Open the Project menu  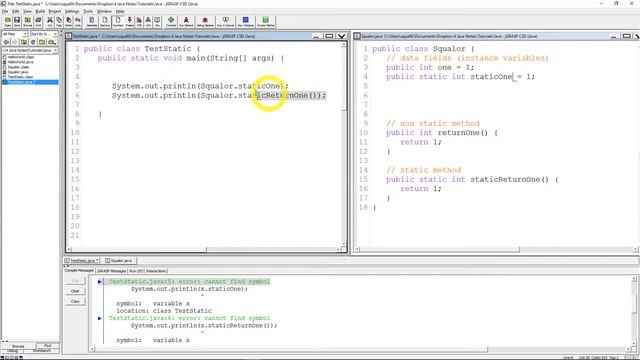click(55, 11)
